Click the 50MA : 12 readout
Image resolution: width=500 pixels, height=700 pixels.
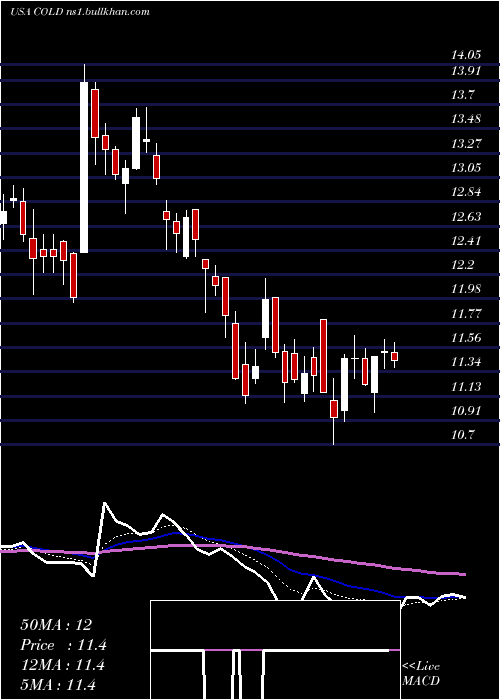tap(56, 625)
